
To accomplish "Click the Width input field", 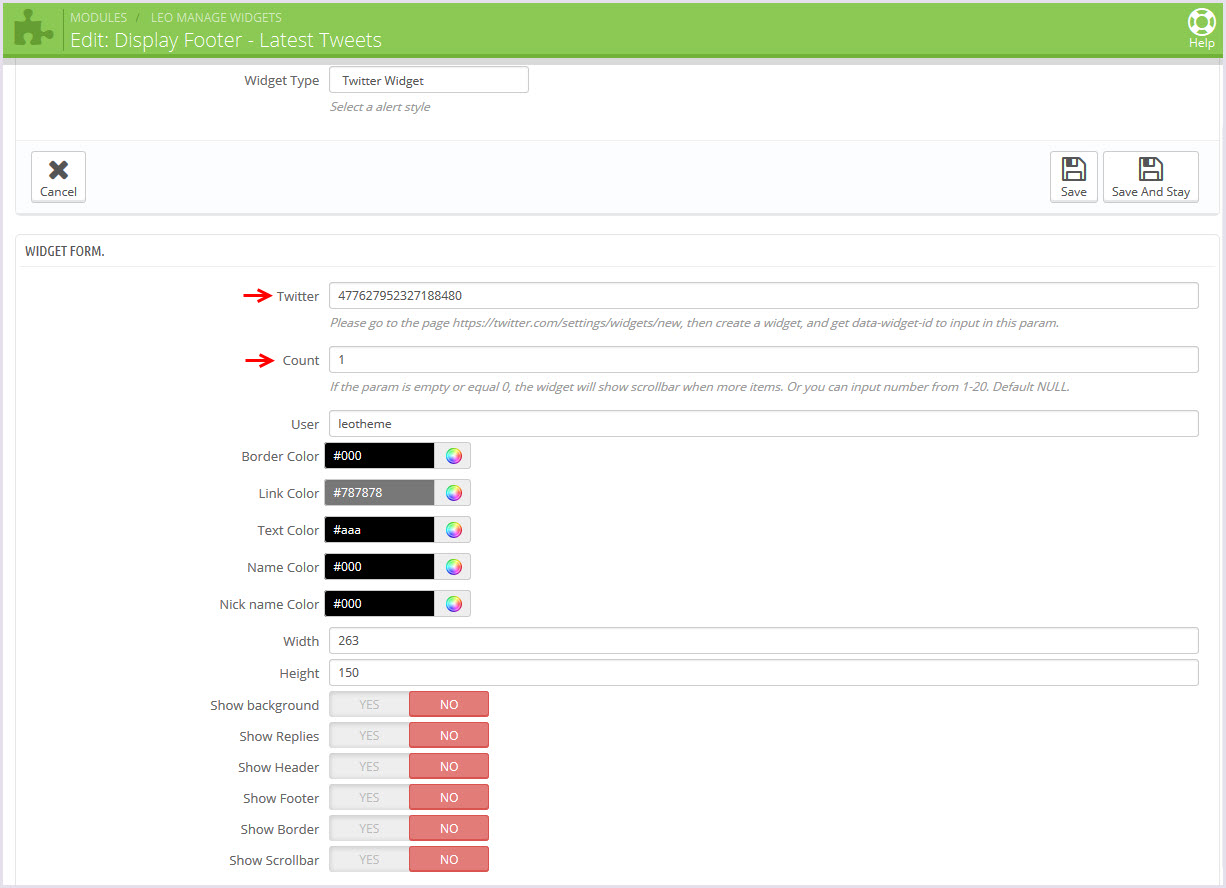I will (x=763, y=641).
